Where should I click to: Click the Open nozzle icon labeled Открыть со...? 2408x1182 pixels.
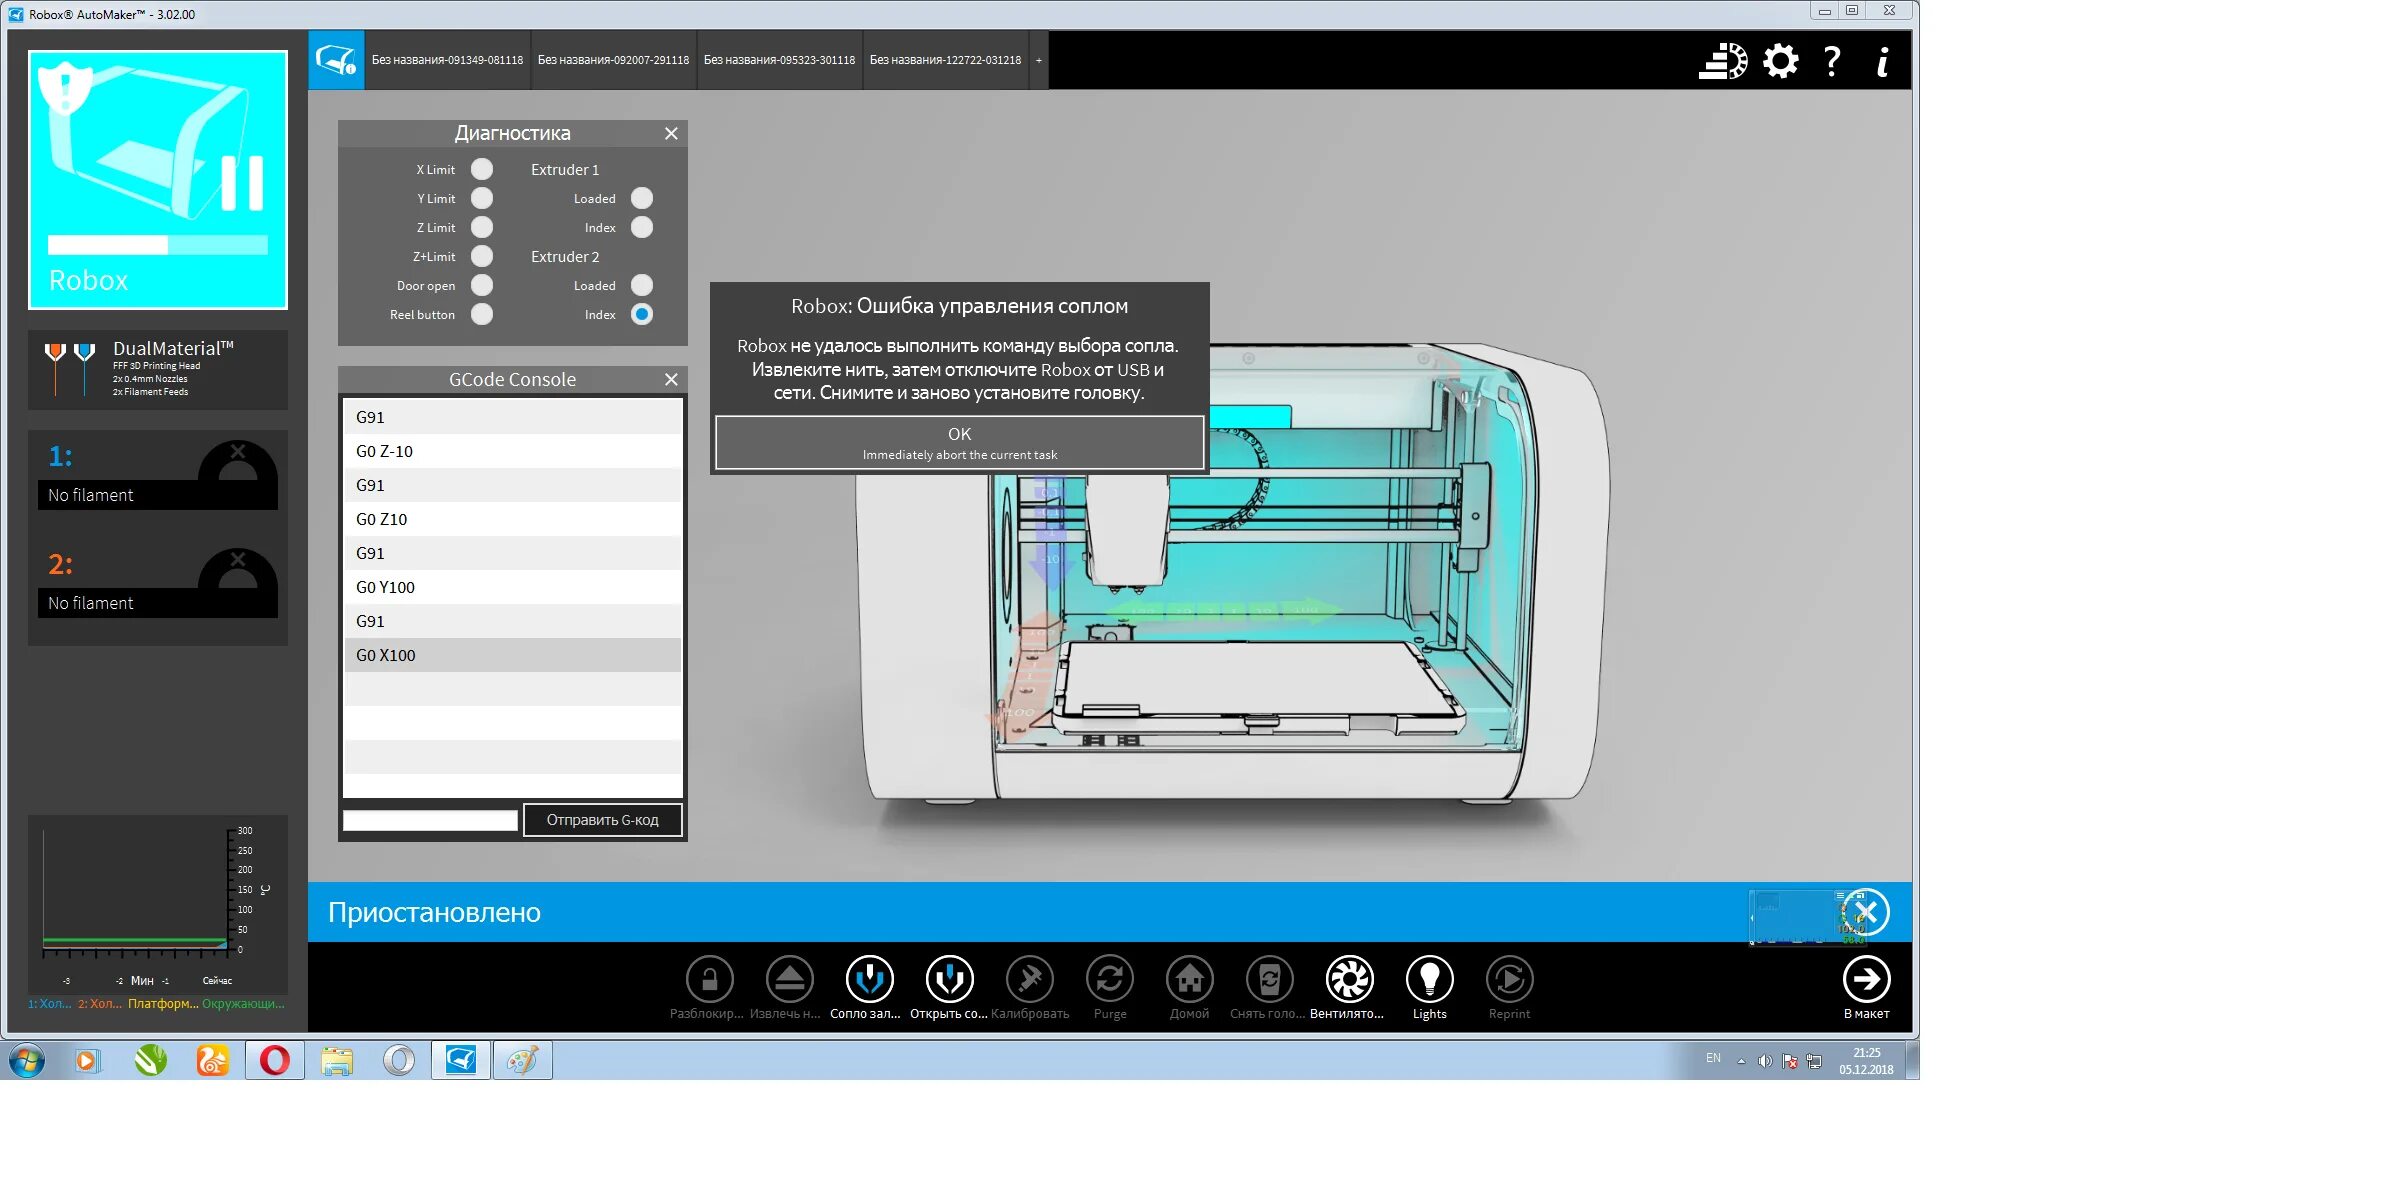(x=949, y=979)
